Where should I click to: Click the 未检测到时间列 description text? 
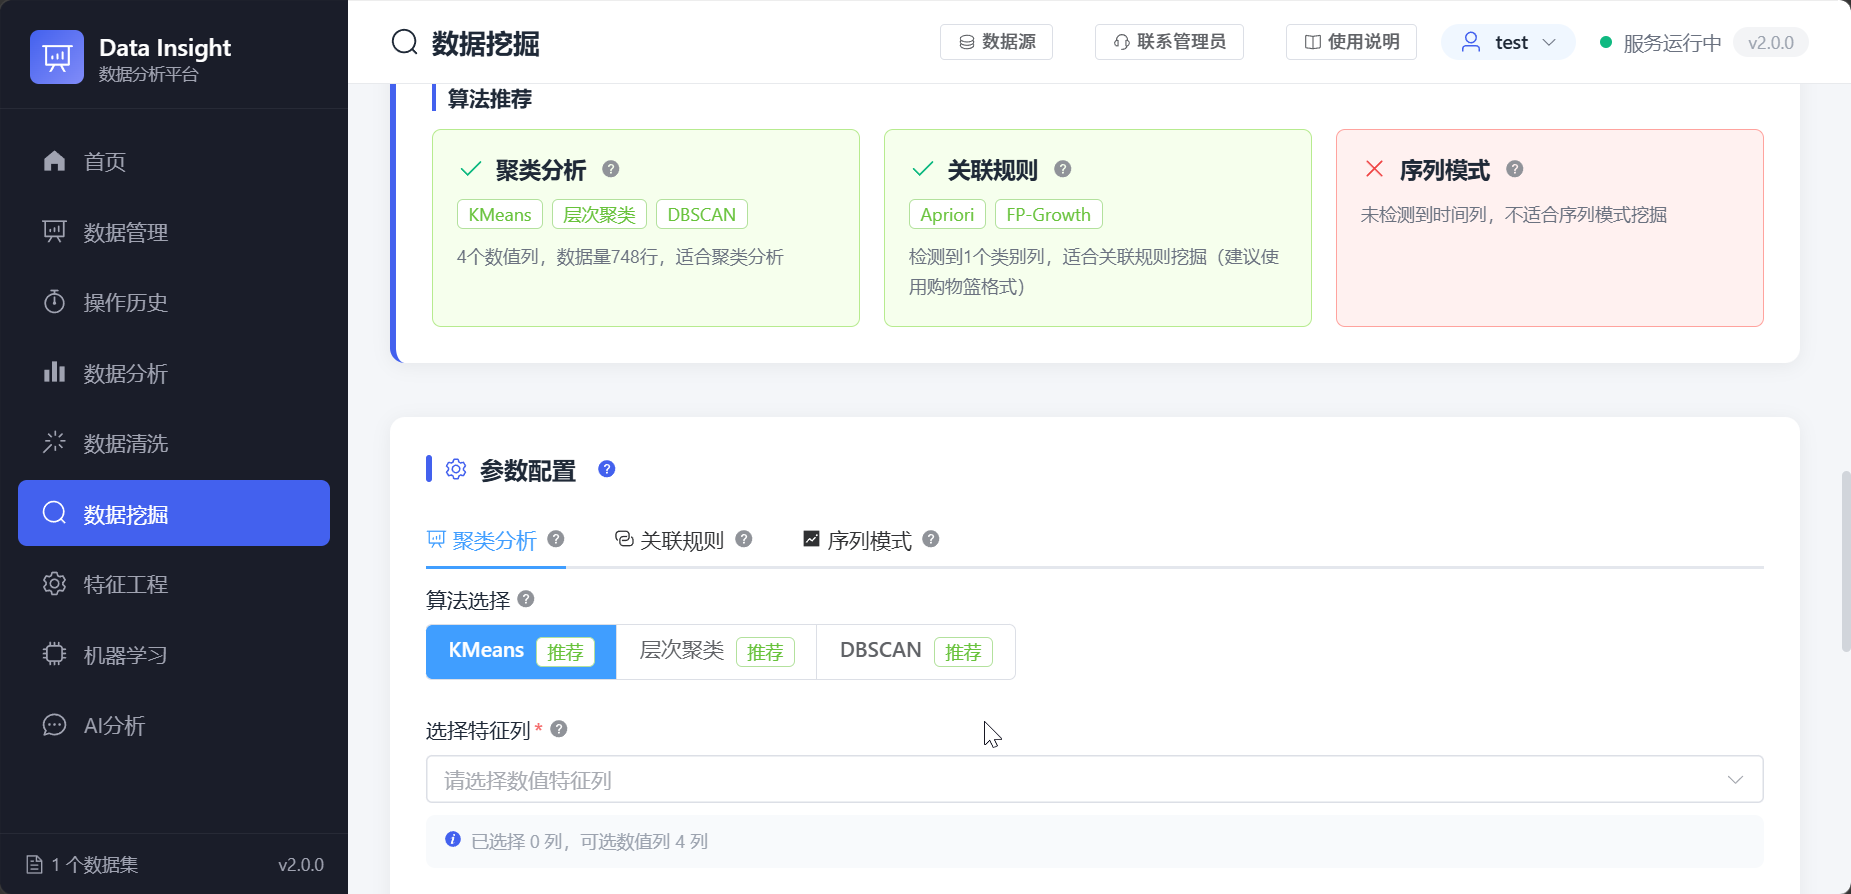click(x=1514, y=215)
